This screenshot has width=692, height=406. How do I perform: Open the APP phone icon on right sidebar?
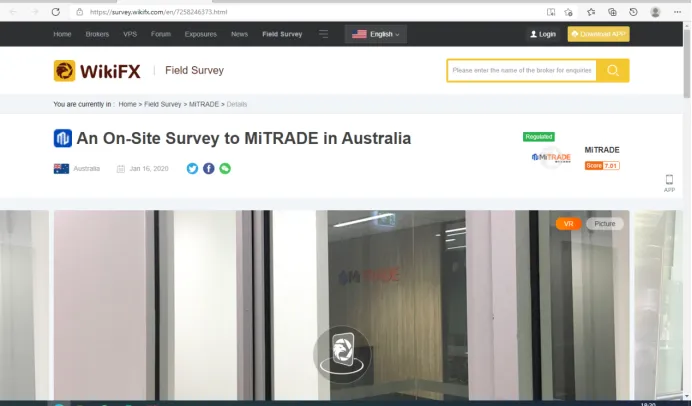click(669, 183)
